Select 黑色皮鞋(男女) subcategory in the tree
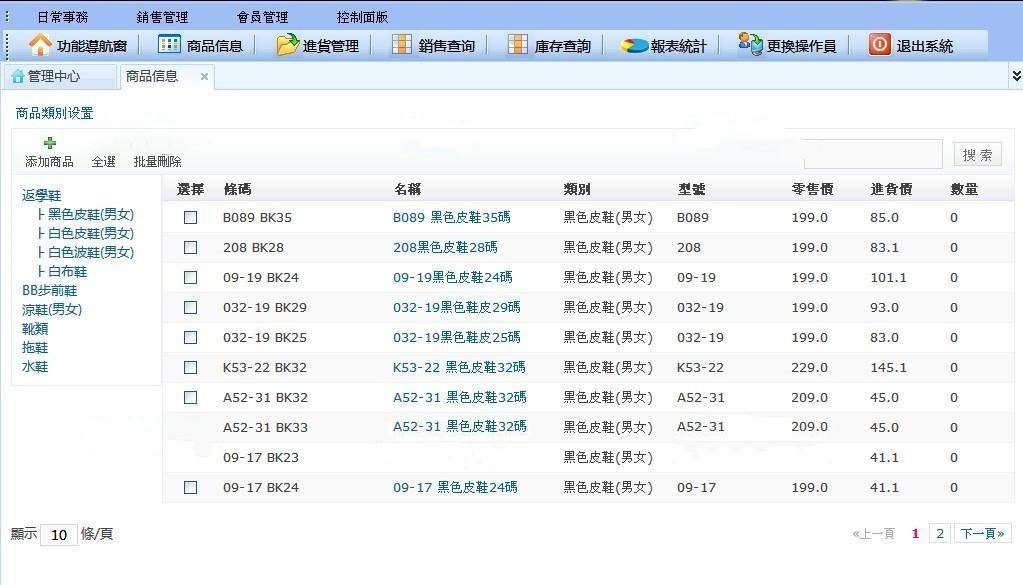 (x=91, y=214)
